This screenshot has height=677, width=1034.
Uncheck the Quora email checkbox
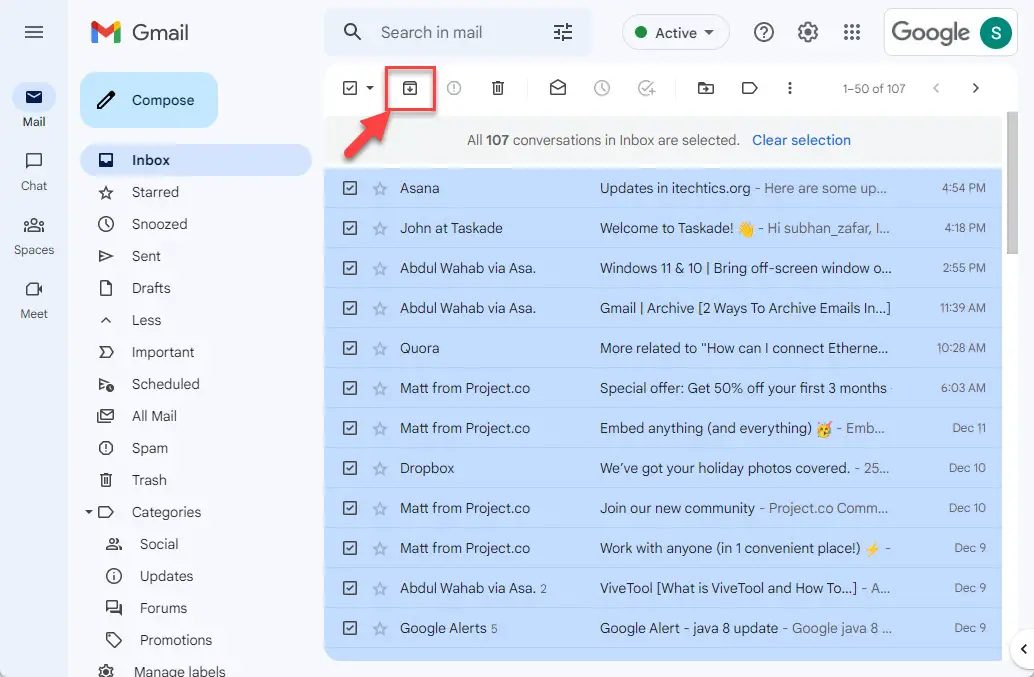click(350, 348)
